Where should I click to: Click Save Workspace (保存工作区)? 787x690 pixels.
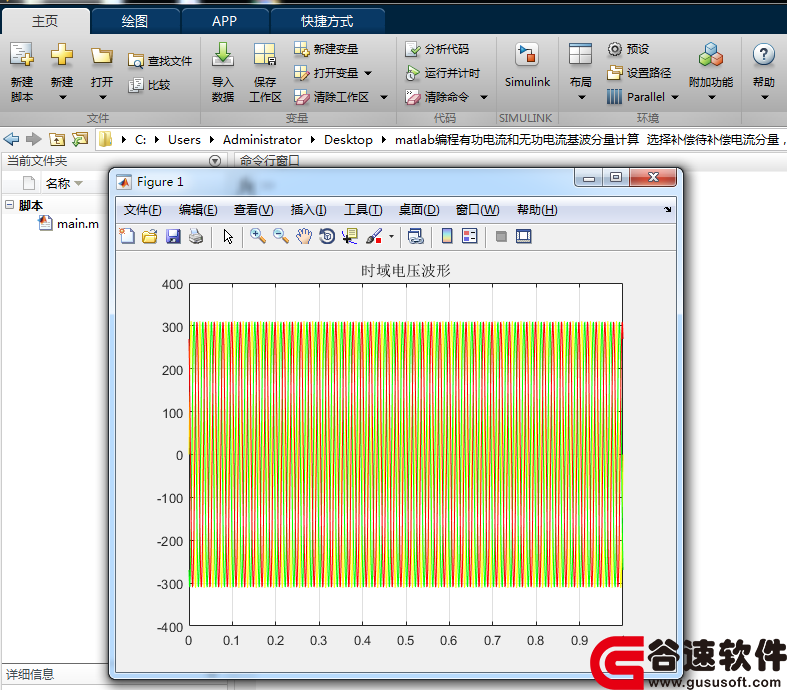(265, 72)
